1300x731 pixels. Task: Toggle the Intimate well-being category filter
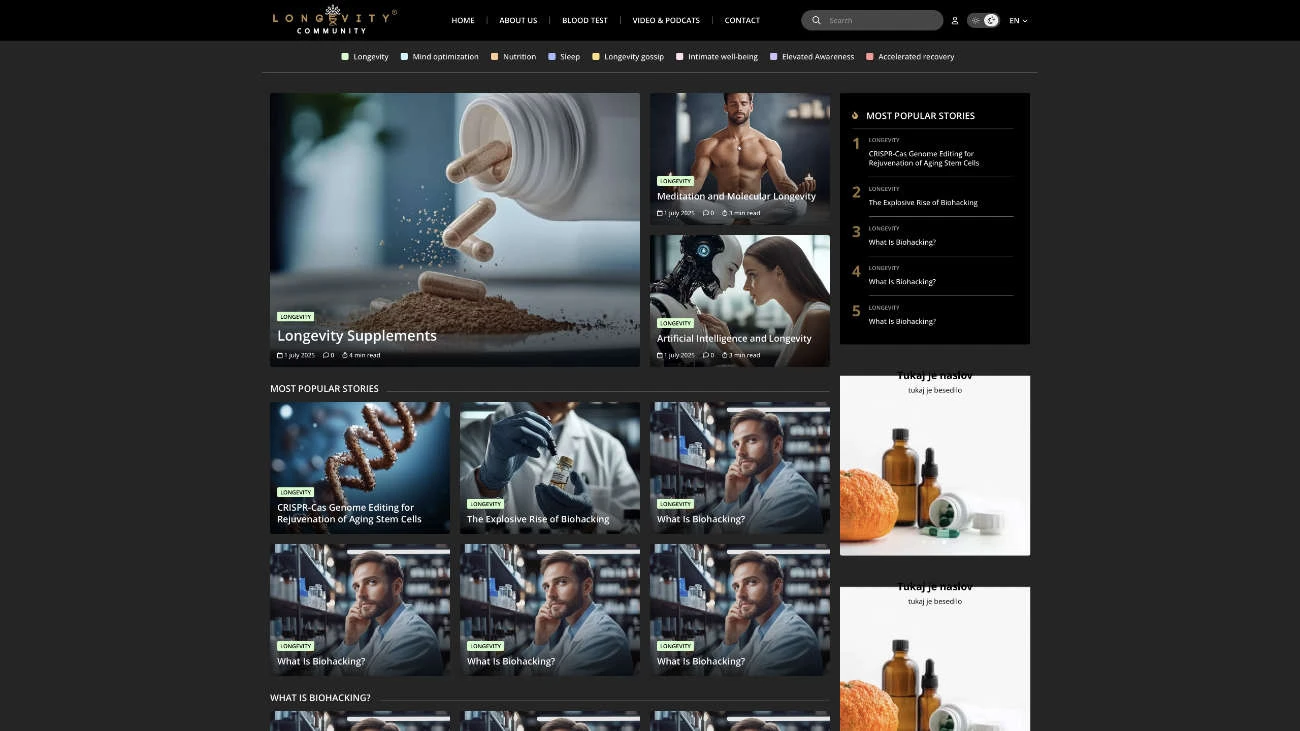(678, 57)
